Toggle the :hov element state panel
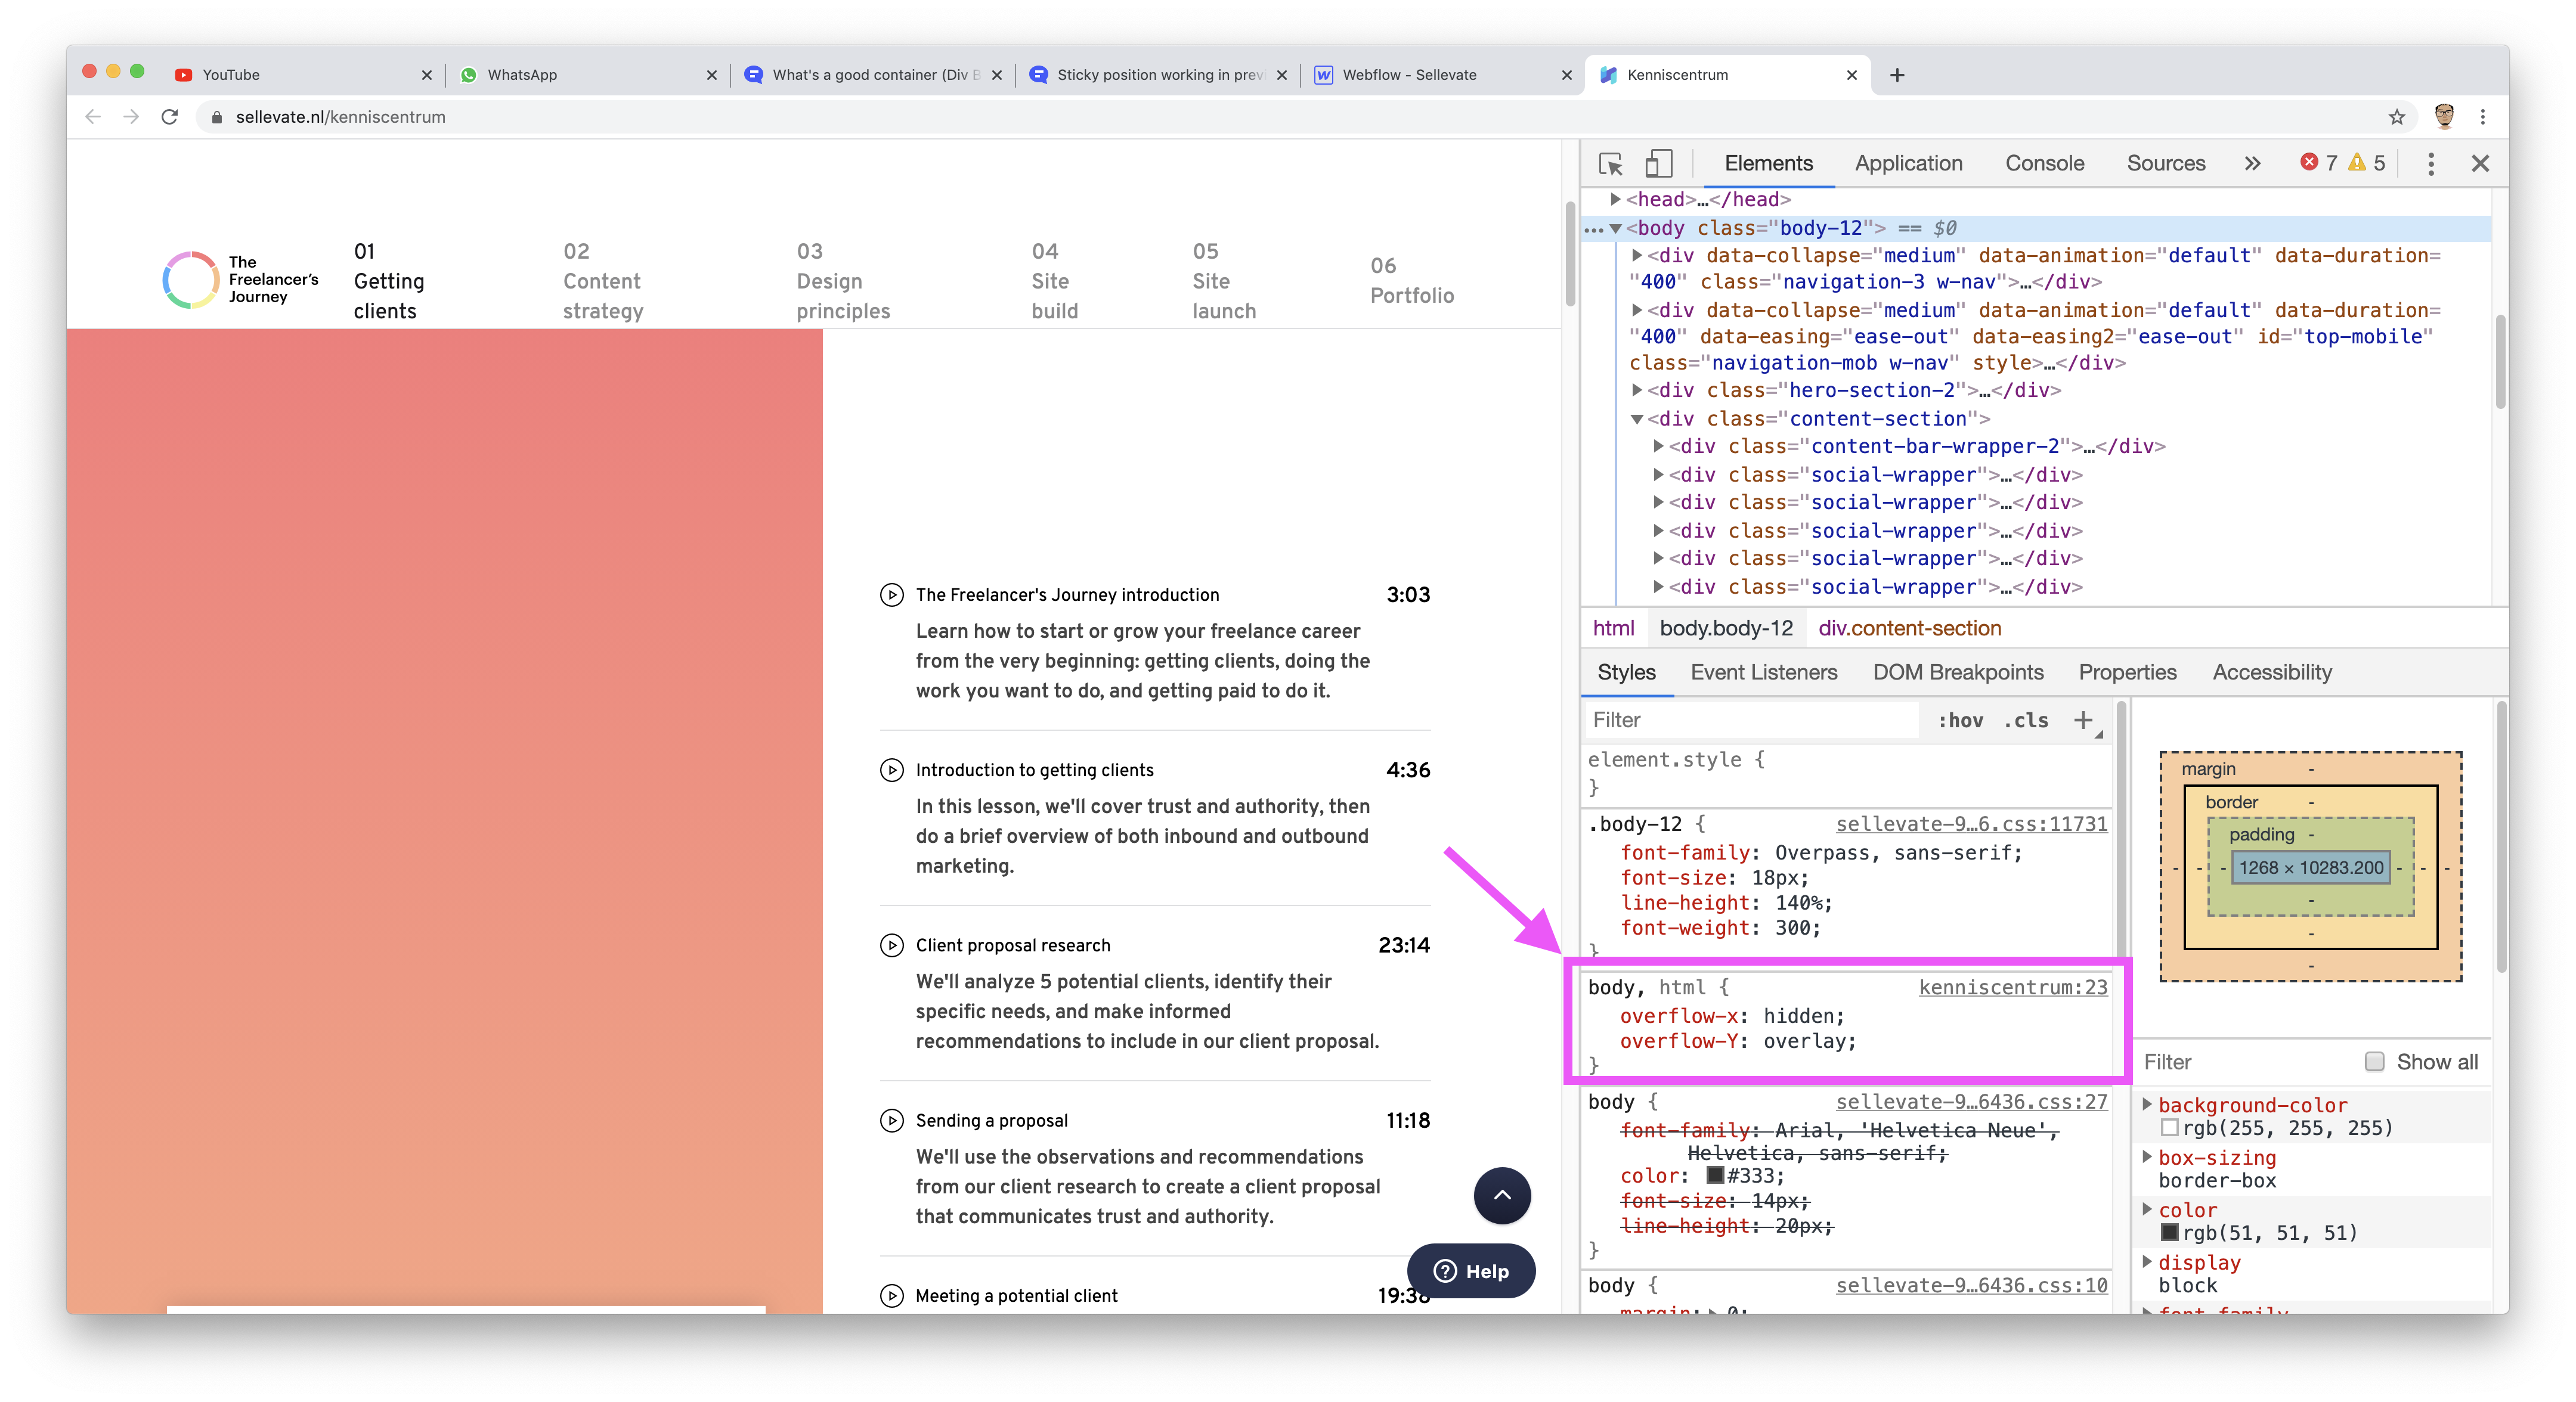 click(x=1960, y=720)
